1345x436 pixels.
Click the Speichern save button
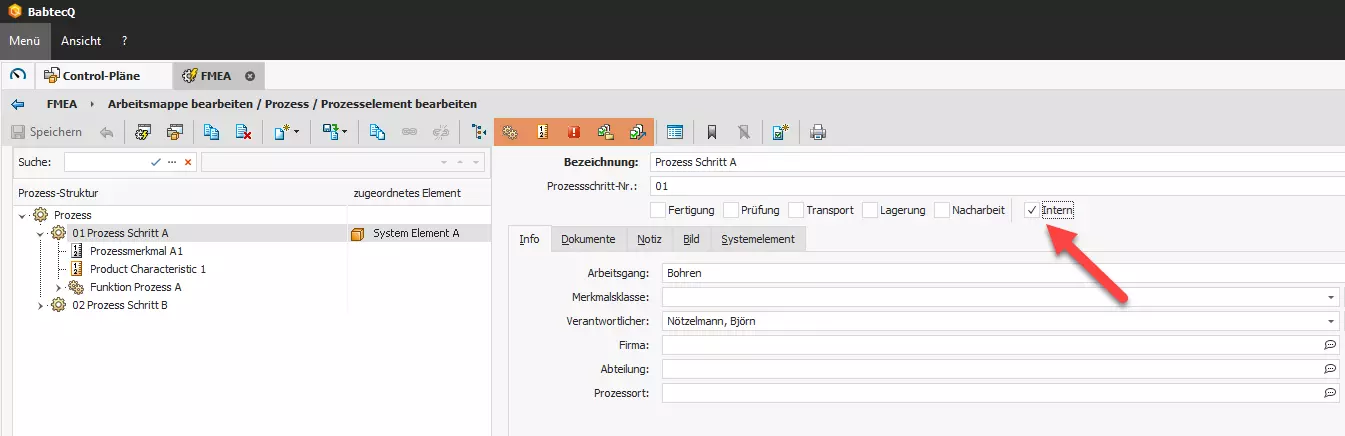(47, 132)
